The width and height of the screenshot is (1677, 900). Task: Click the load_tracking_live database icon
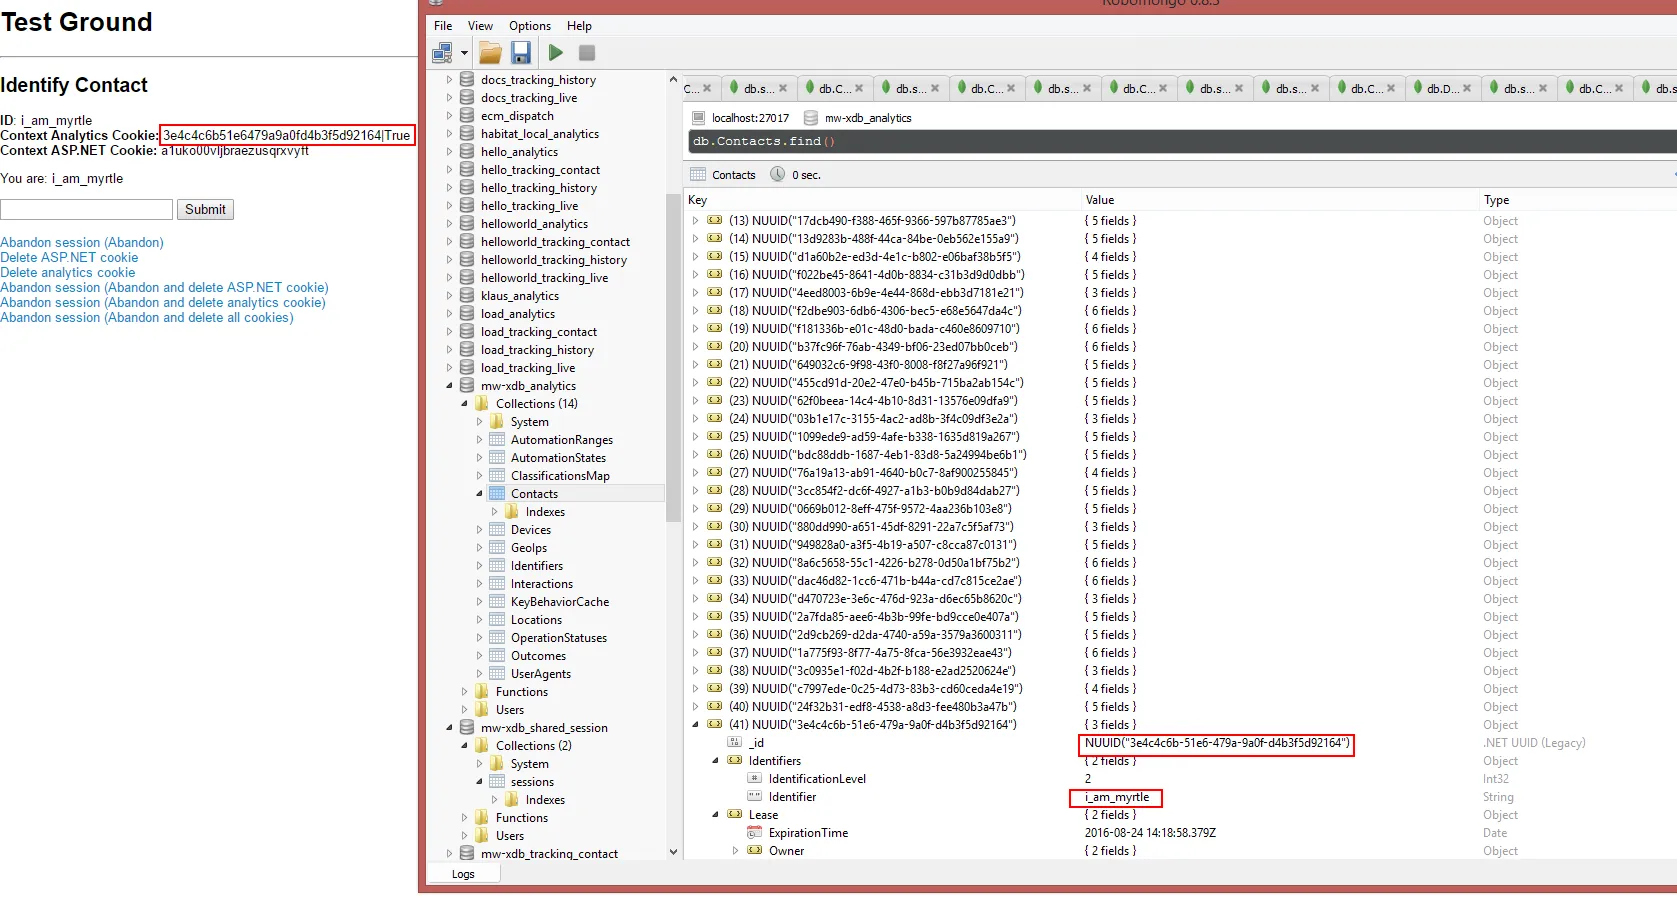[x=467, y=368]
